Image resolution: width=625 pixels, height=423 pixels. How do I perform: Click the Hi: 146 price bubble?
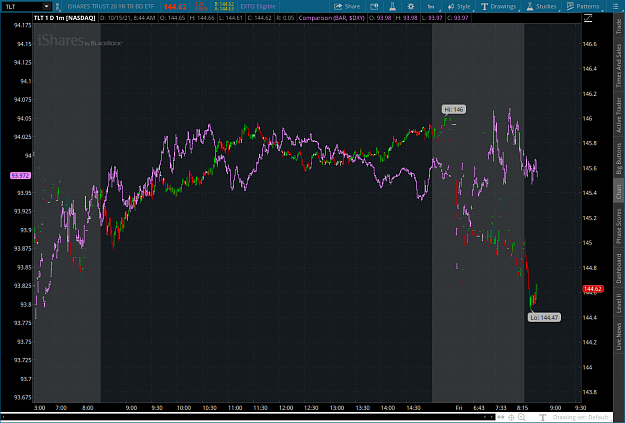click(454, 109)
